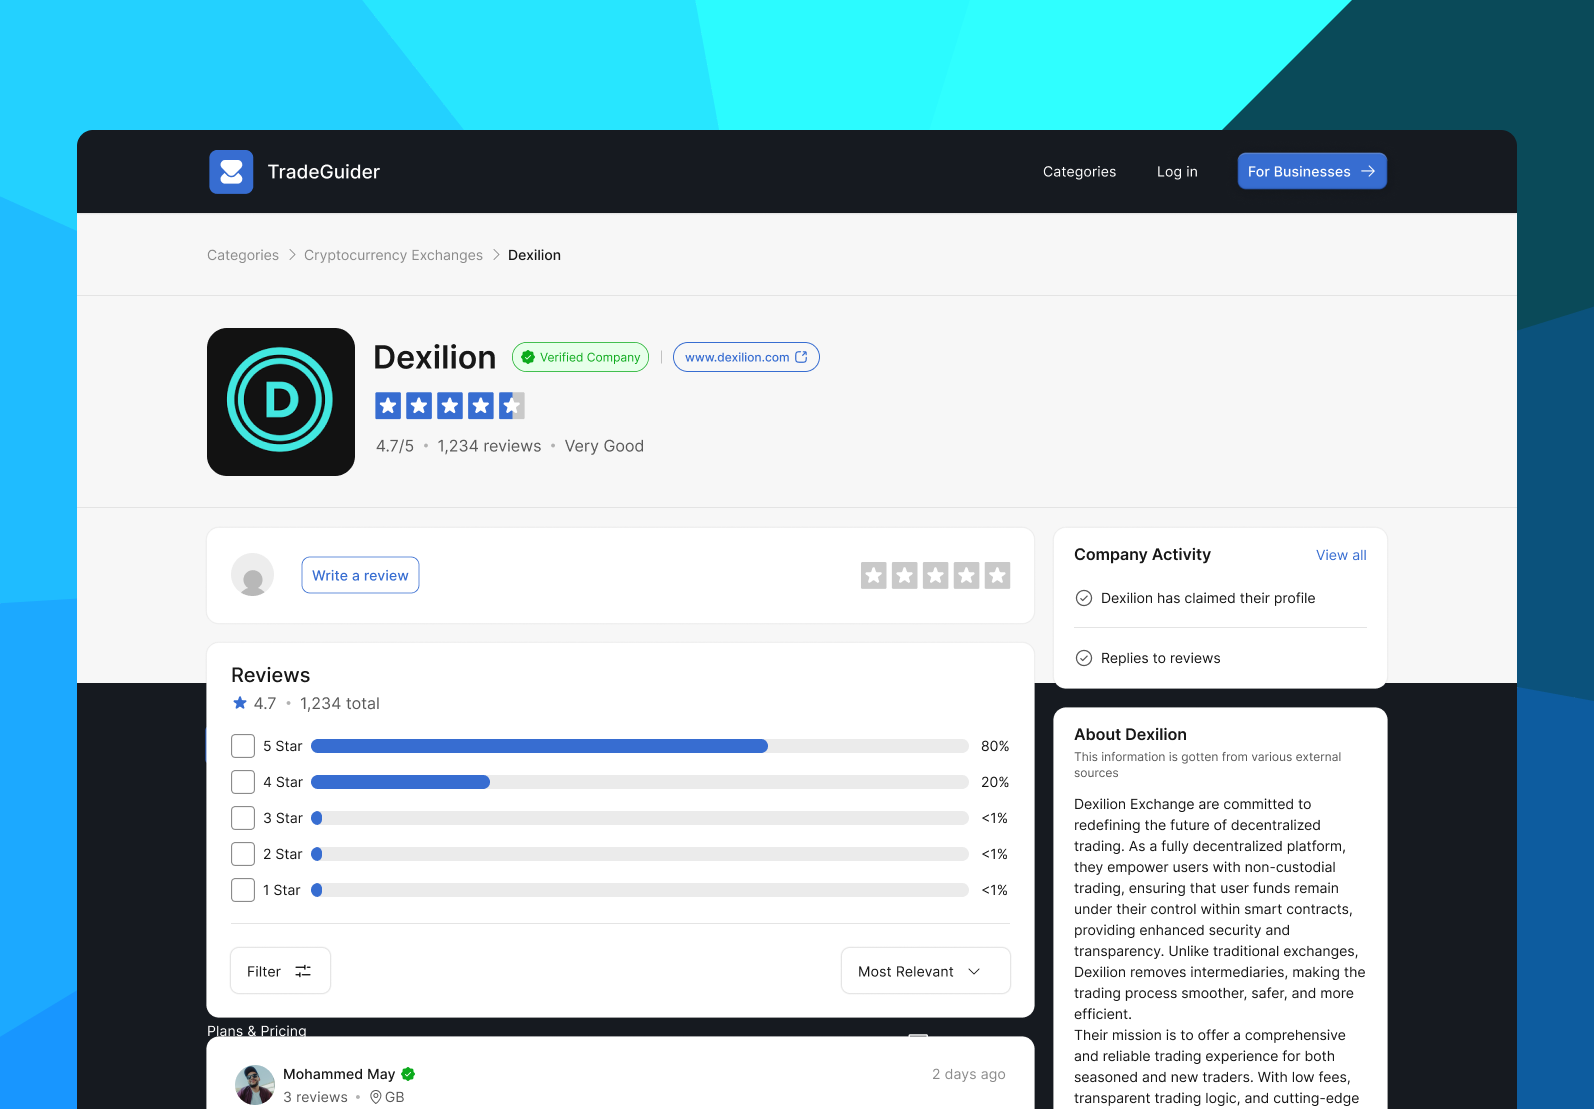Check the 2 Star filter checkbox
Viewport: 1594px width, 1109px height.
(x=243, y=854)
